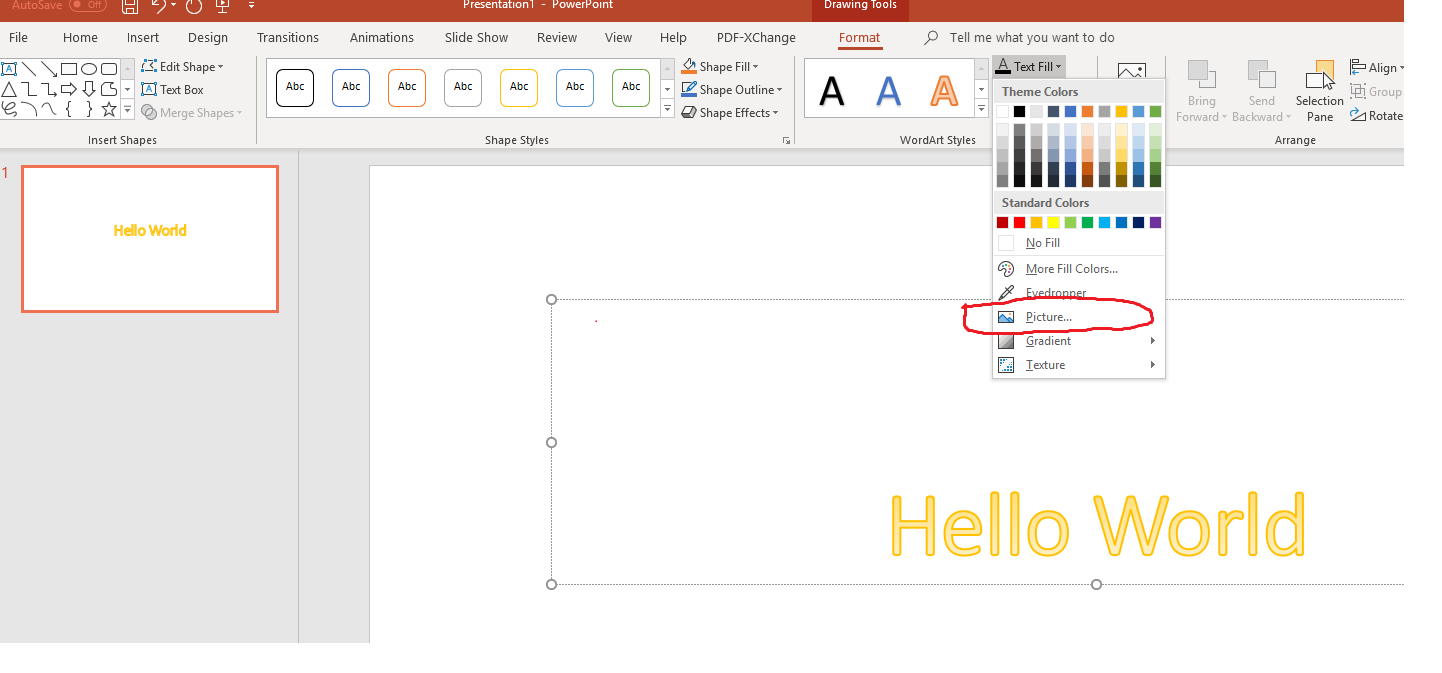
Task: Pick the standard yellow color swatch
Action: pyautogui.click(x=1054, y=222)
